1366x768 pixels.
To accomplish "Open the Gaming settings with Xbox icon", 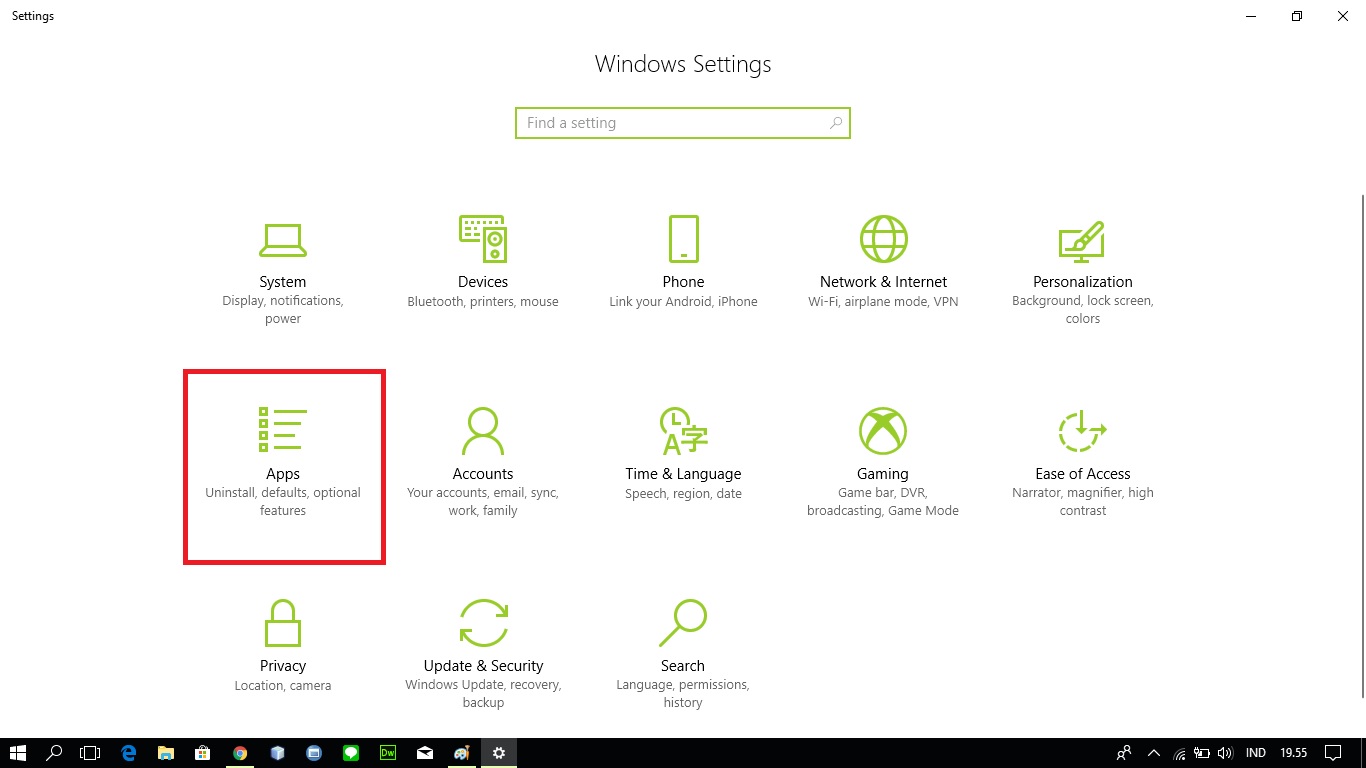I will tap(883, 461).
